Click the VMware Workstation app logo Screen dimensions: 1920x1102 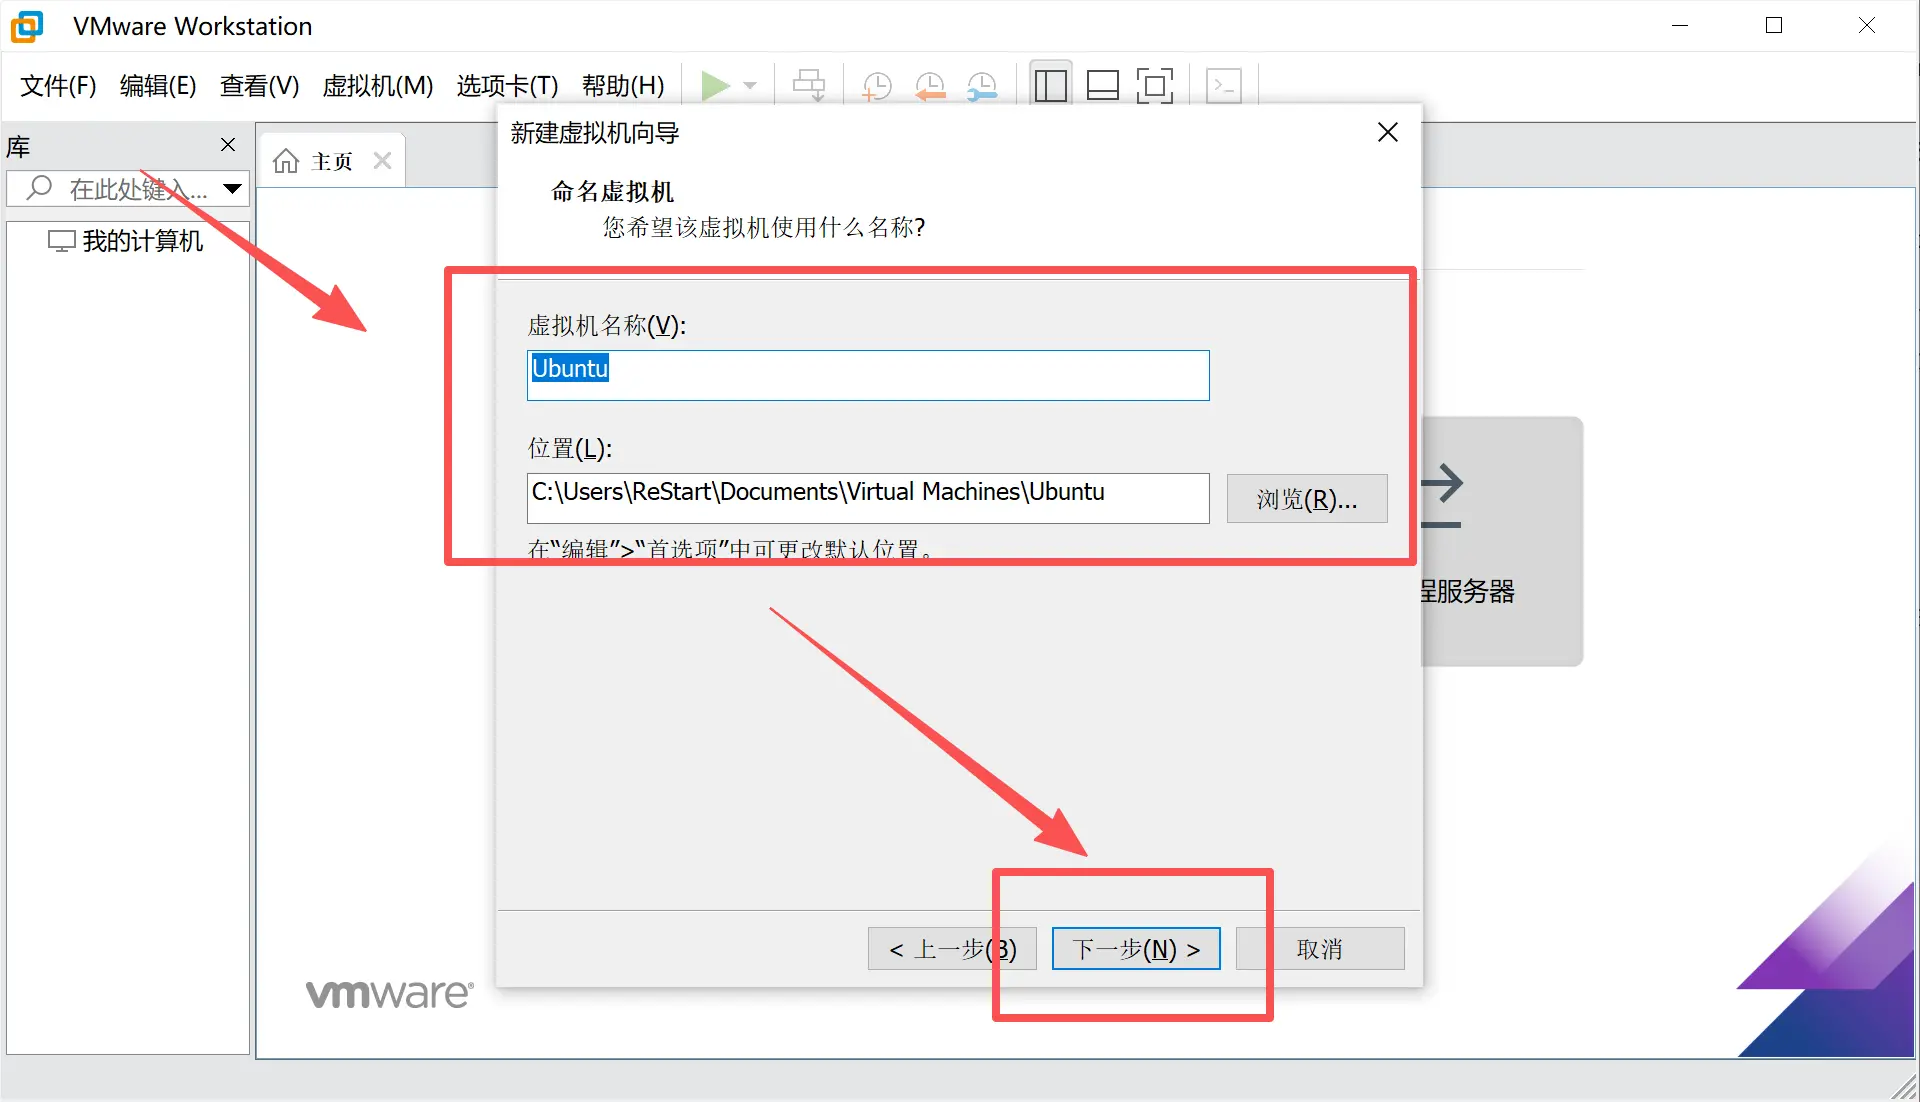[x=27, y=26]
